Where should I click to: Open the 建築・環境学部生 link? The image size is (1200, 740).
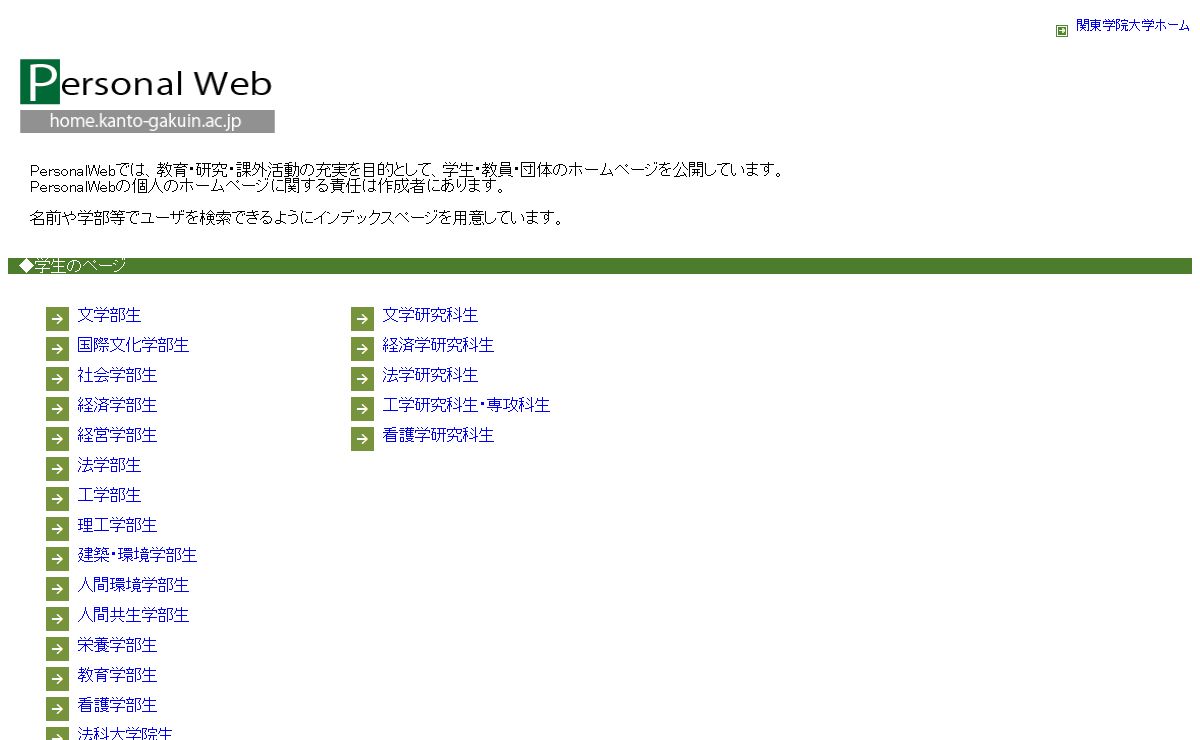(x=137, y=555)
